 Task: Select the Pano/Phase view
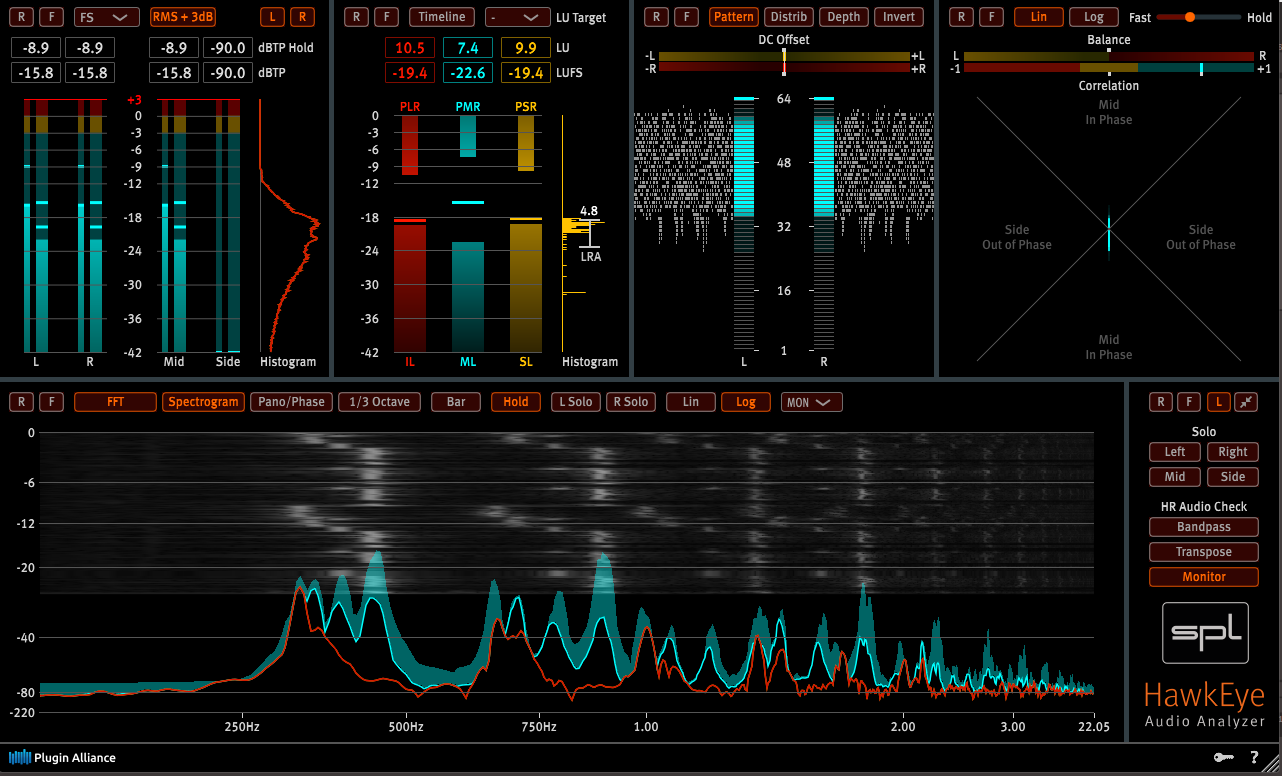292,402
